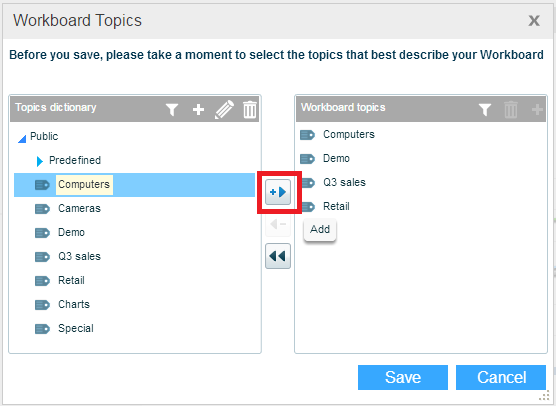Select Q3 sales in Workboard topics list
556x406 pixels.
click(344, 182)
